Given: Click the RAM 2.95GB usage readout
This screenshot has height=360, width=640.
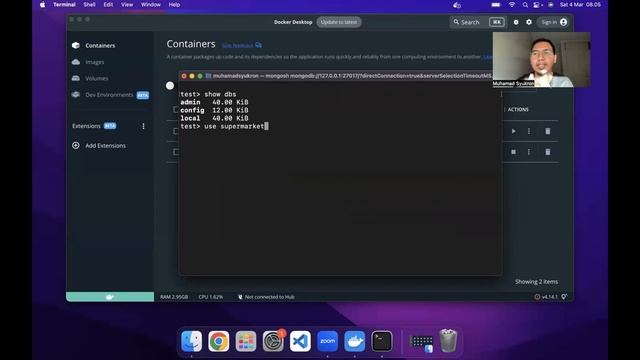Looking at the screenshot, I should (174, 297).
